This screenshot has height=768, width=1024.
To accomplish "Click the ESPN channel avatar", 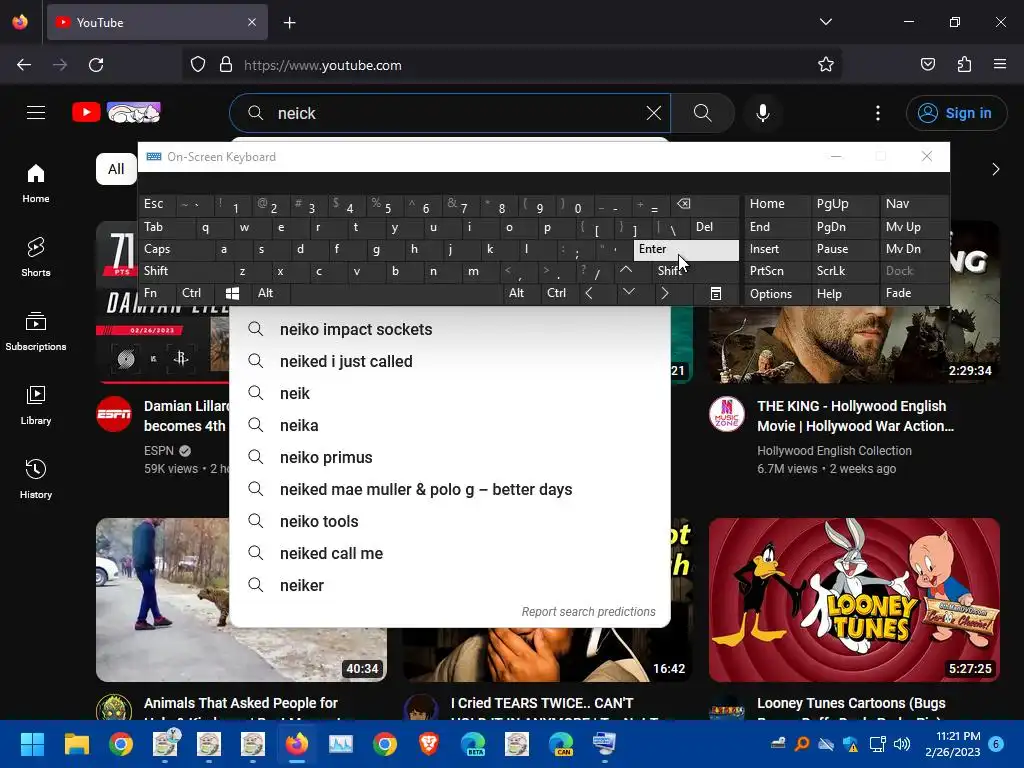I will (x=114, y=414).
